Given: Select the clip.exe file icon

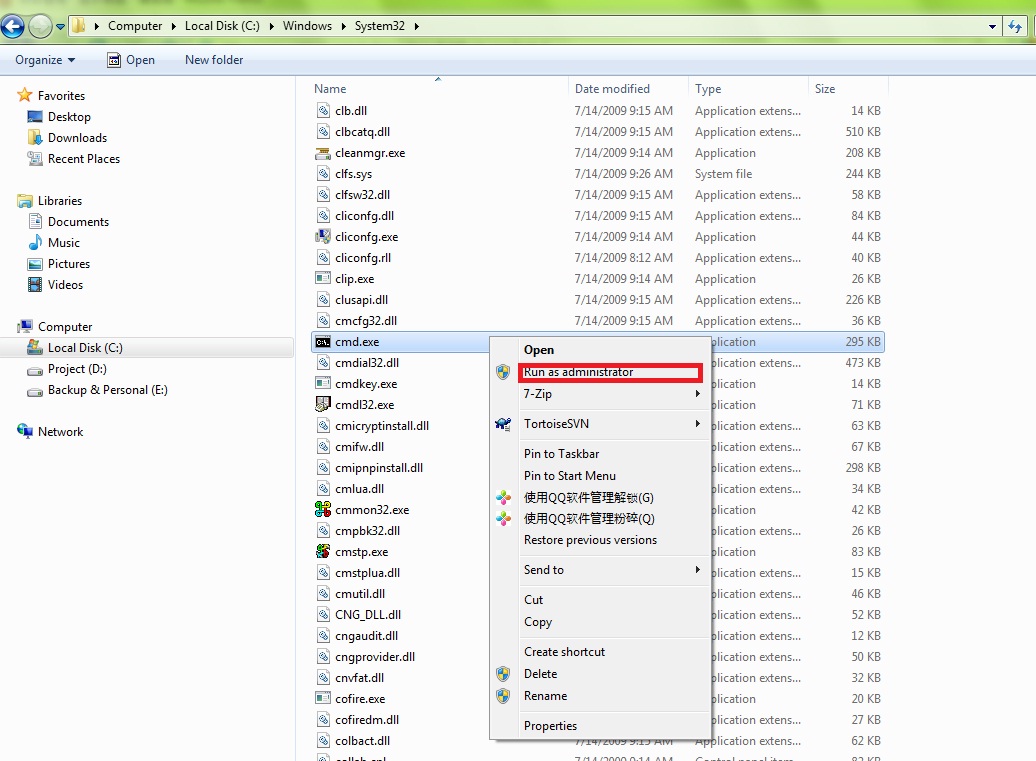Looking at the screenshot, I should pyautogui.click(x=322, y=279).
